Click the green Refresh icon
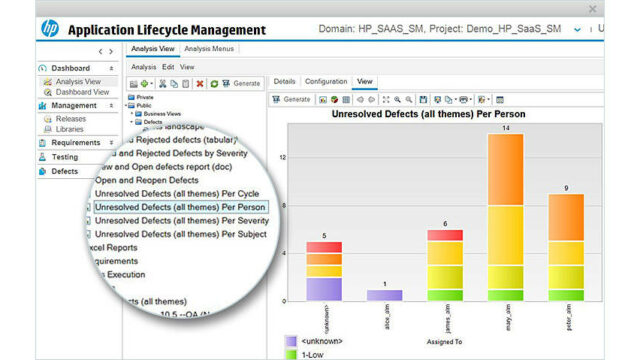The width and height of the screenshot is (640, 360). (214, 83)
